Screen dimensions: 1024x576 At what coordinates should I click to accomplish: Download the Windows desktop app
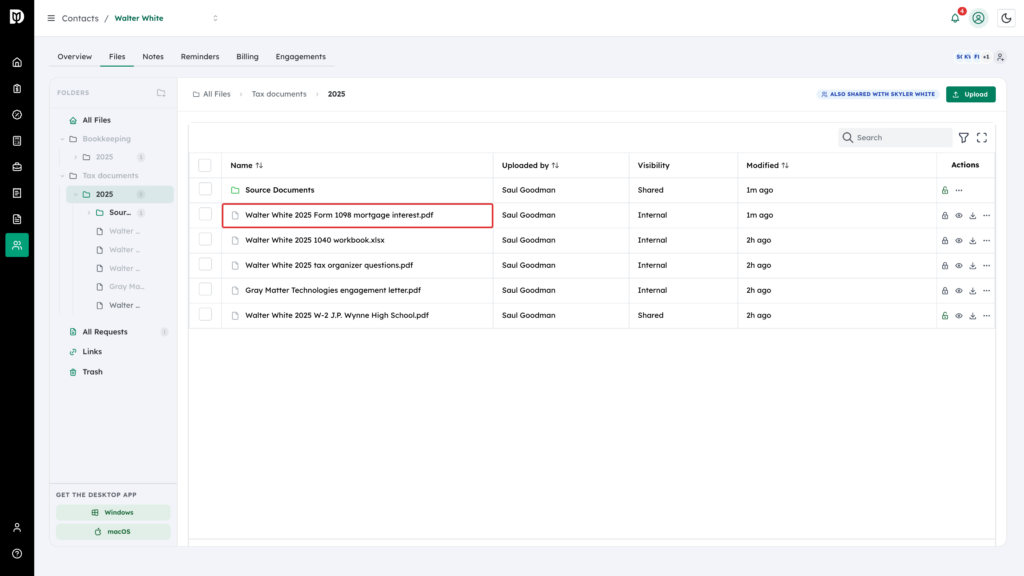(x=113, y=513)
